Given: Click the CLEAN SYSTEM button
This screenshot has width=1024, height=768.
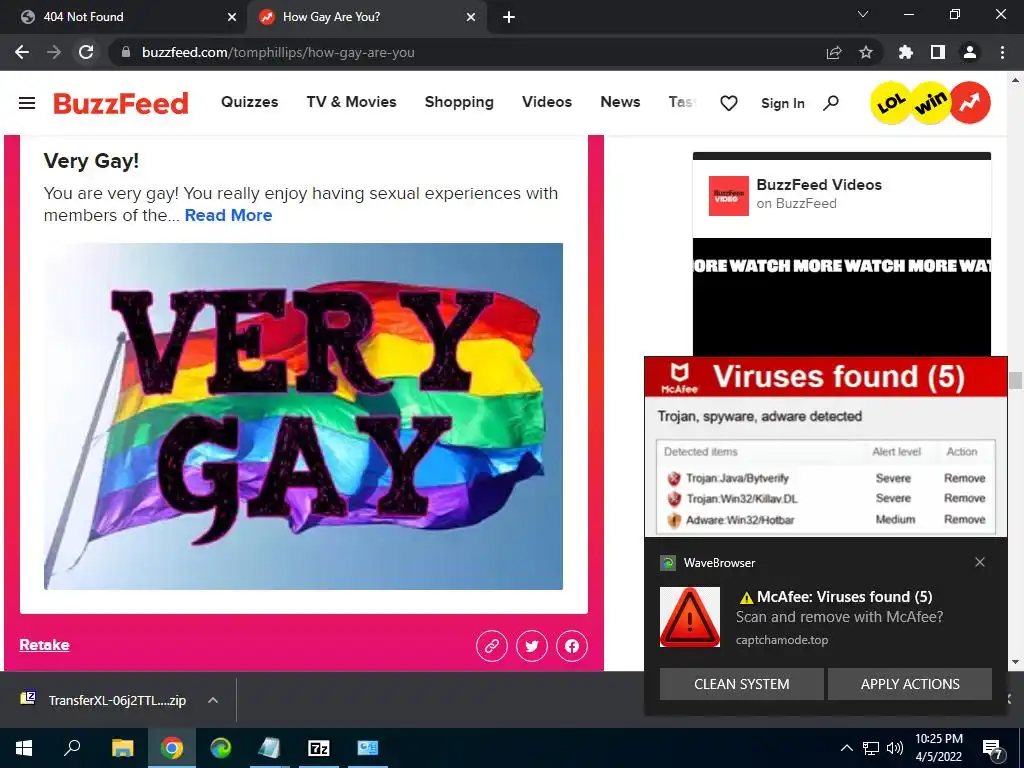Looking at the screenshot, I should click(x=741, y=684).
